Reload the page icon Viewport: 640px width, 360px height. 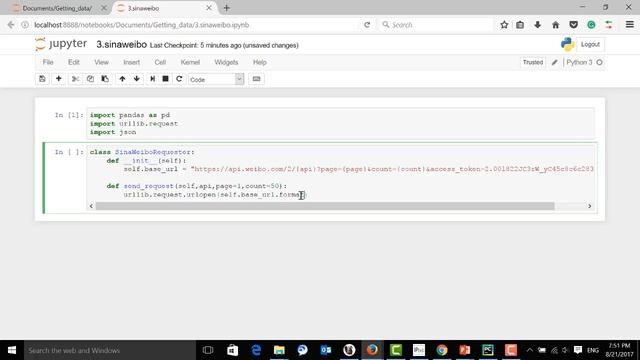367,25
